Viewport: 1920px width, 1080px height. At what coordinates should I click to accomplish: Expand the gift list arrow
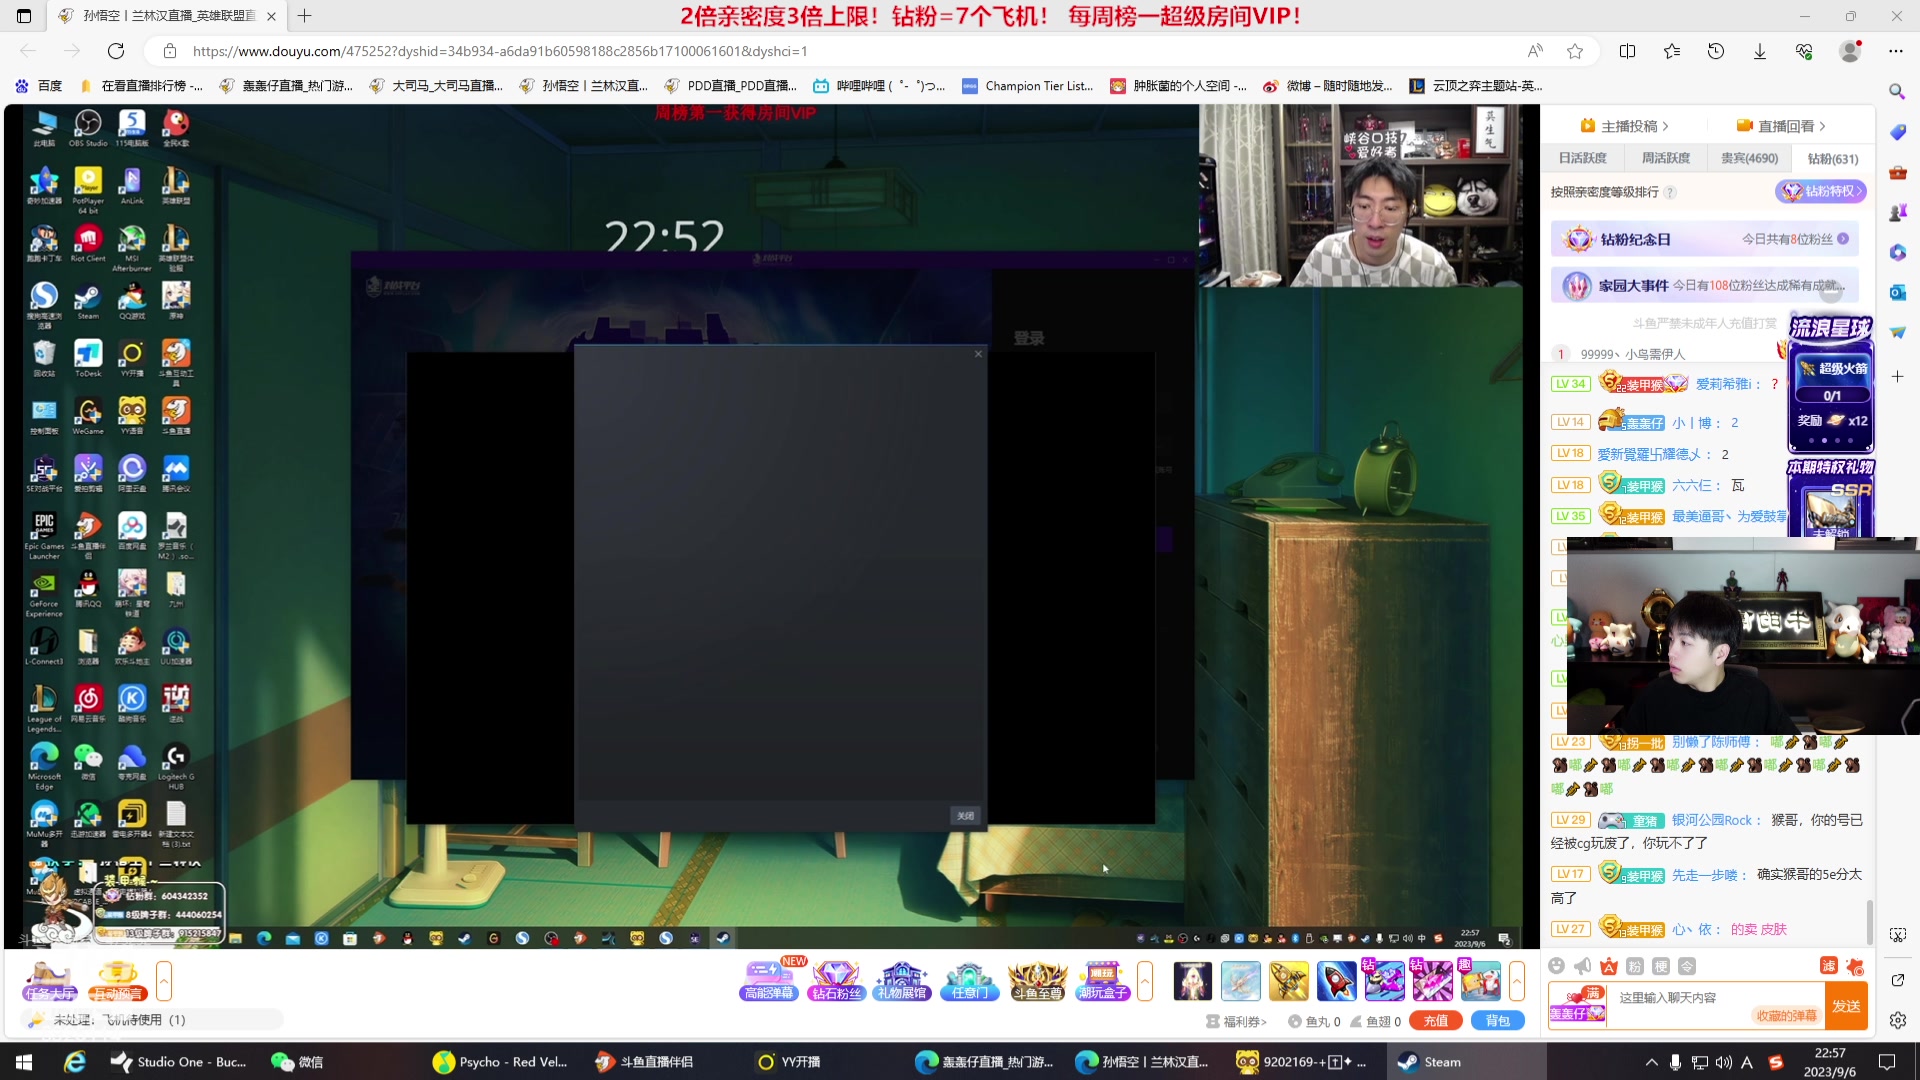click(1517, 981)
